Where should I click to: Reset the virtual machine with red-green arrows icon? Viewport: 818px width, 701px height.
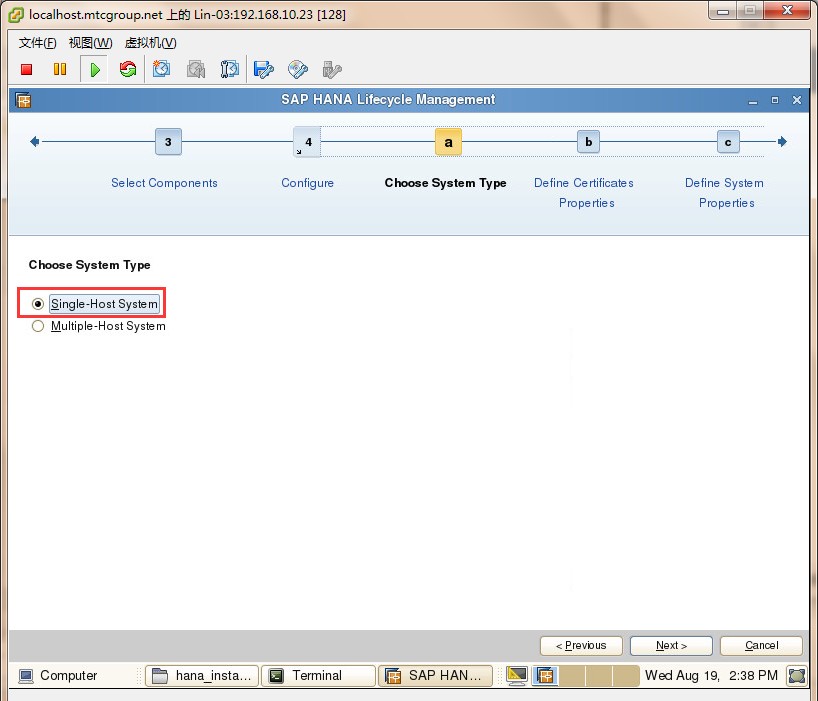pyautogui.click(x=128, y=69)
